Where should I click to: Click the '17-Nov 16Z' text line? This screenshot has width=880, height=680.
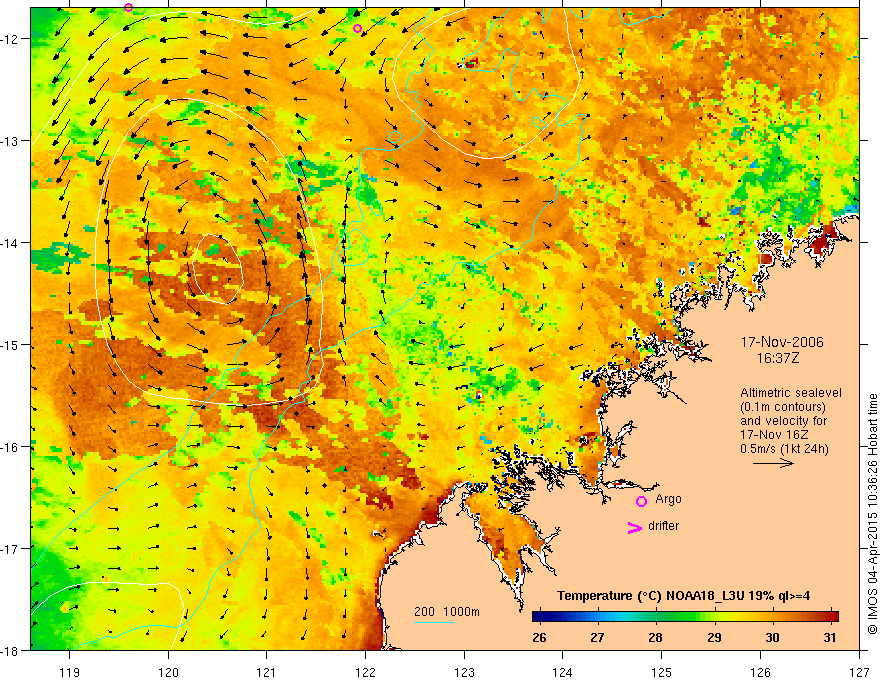[776, 435]
